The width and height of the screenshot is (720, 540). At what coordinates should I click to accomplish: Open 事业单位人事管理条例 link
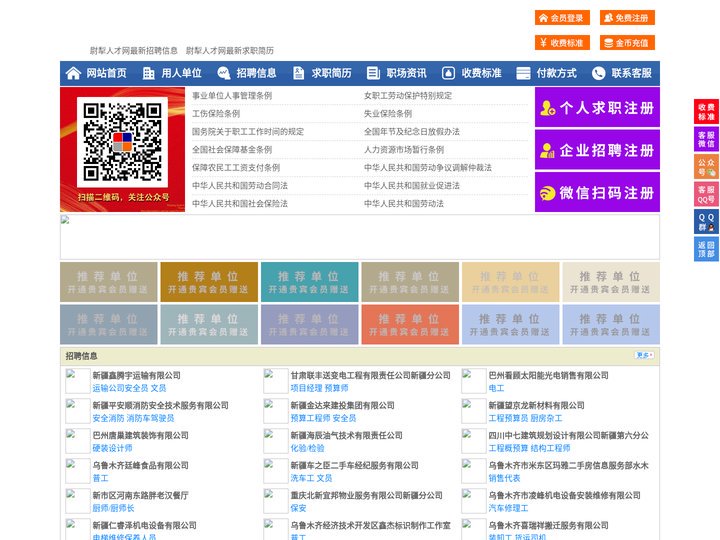point(232,96)
